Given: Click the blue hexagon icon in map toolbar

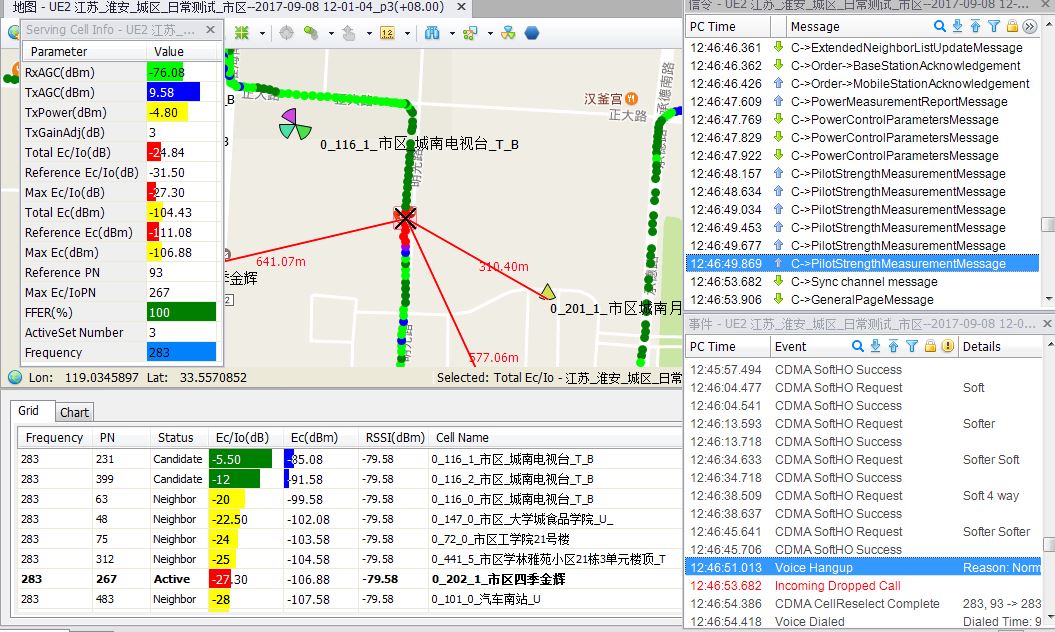Looking at the screenshot, I should [x=532, y=33].
